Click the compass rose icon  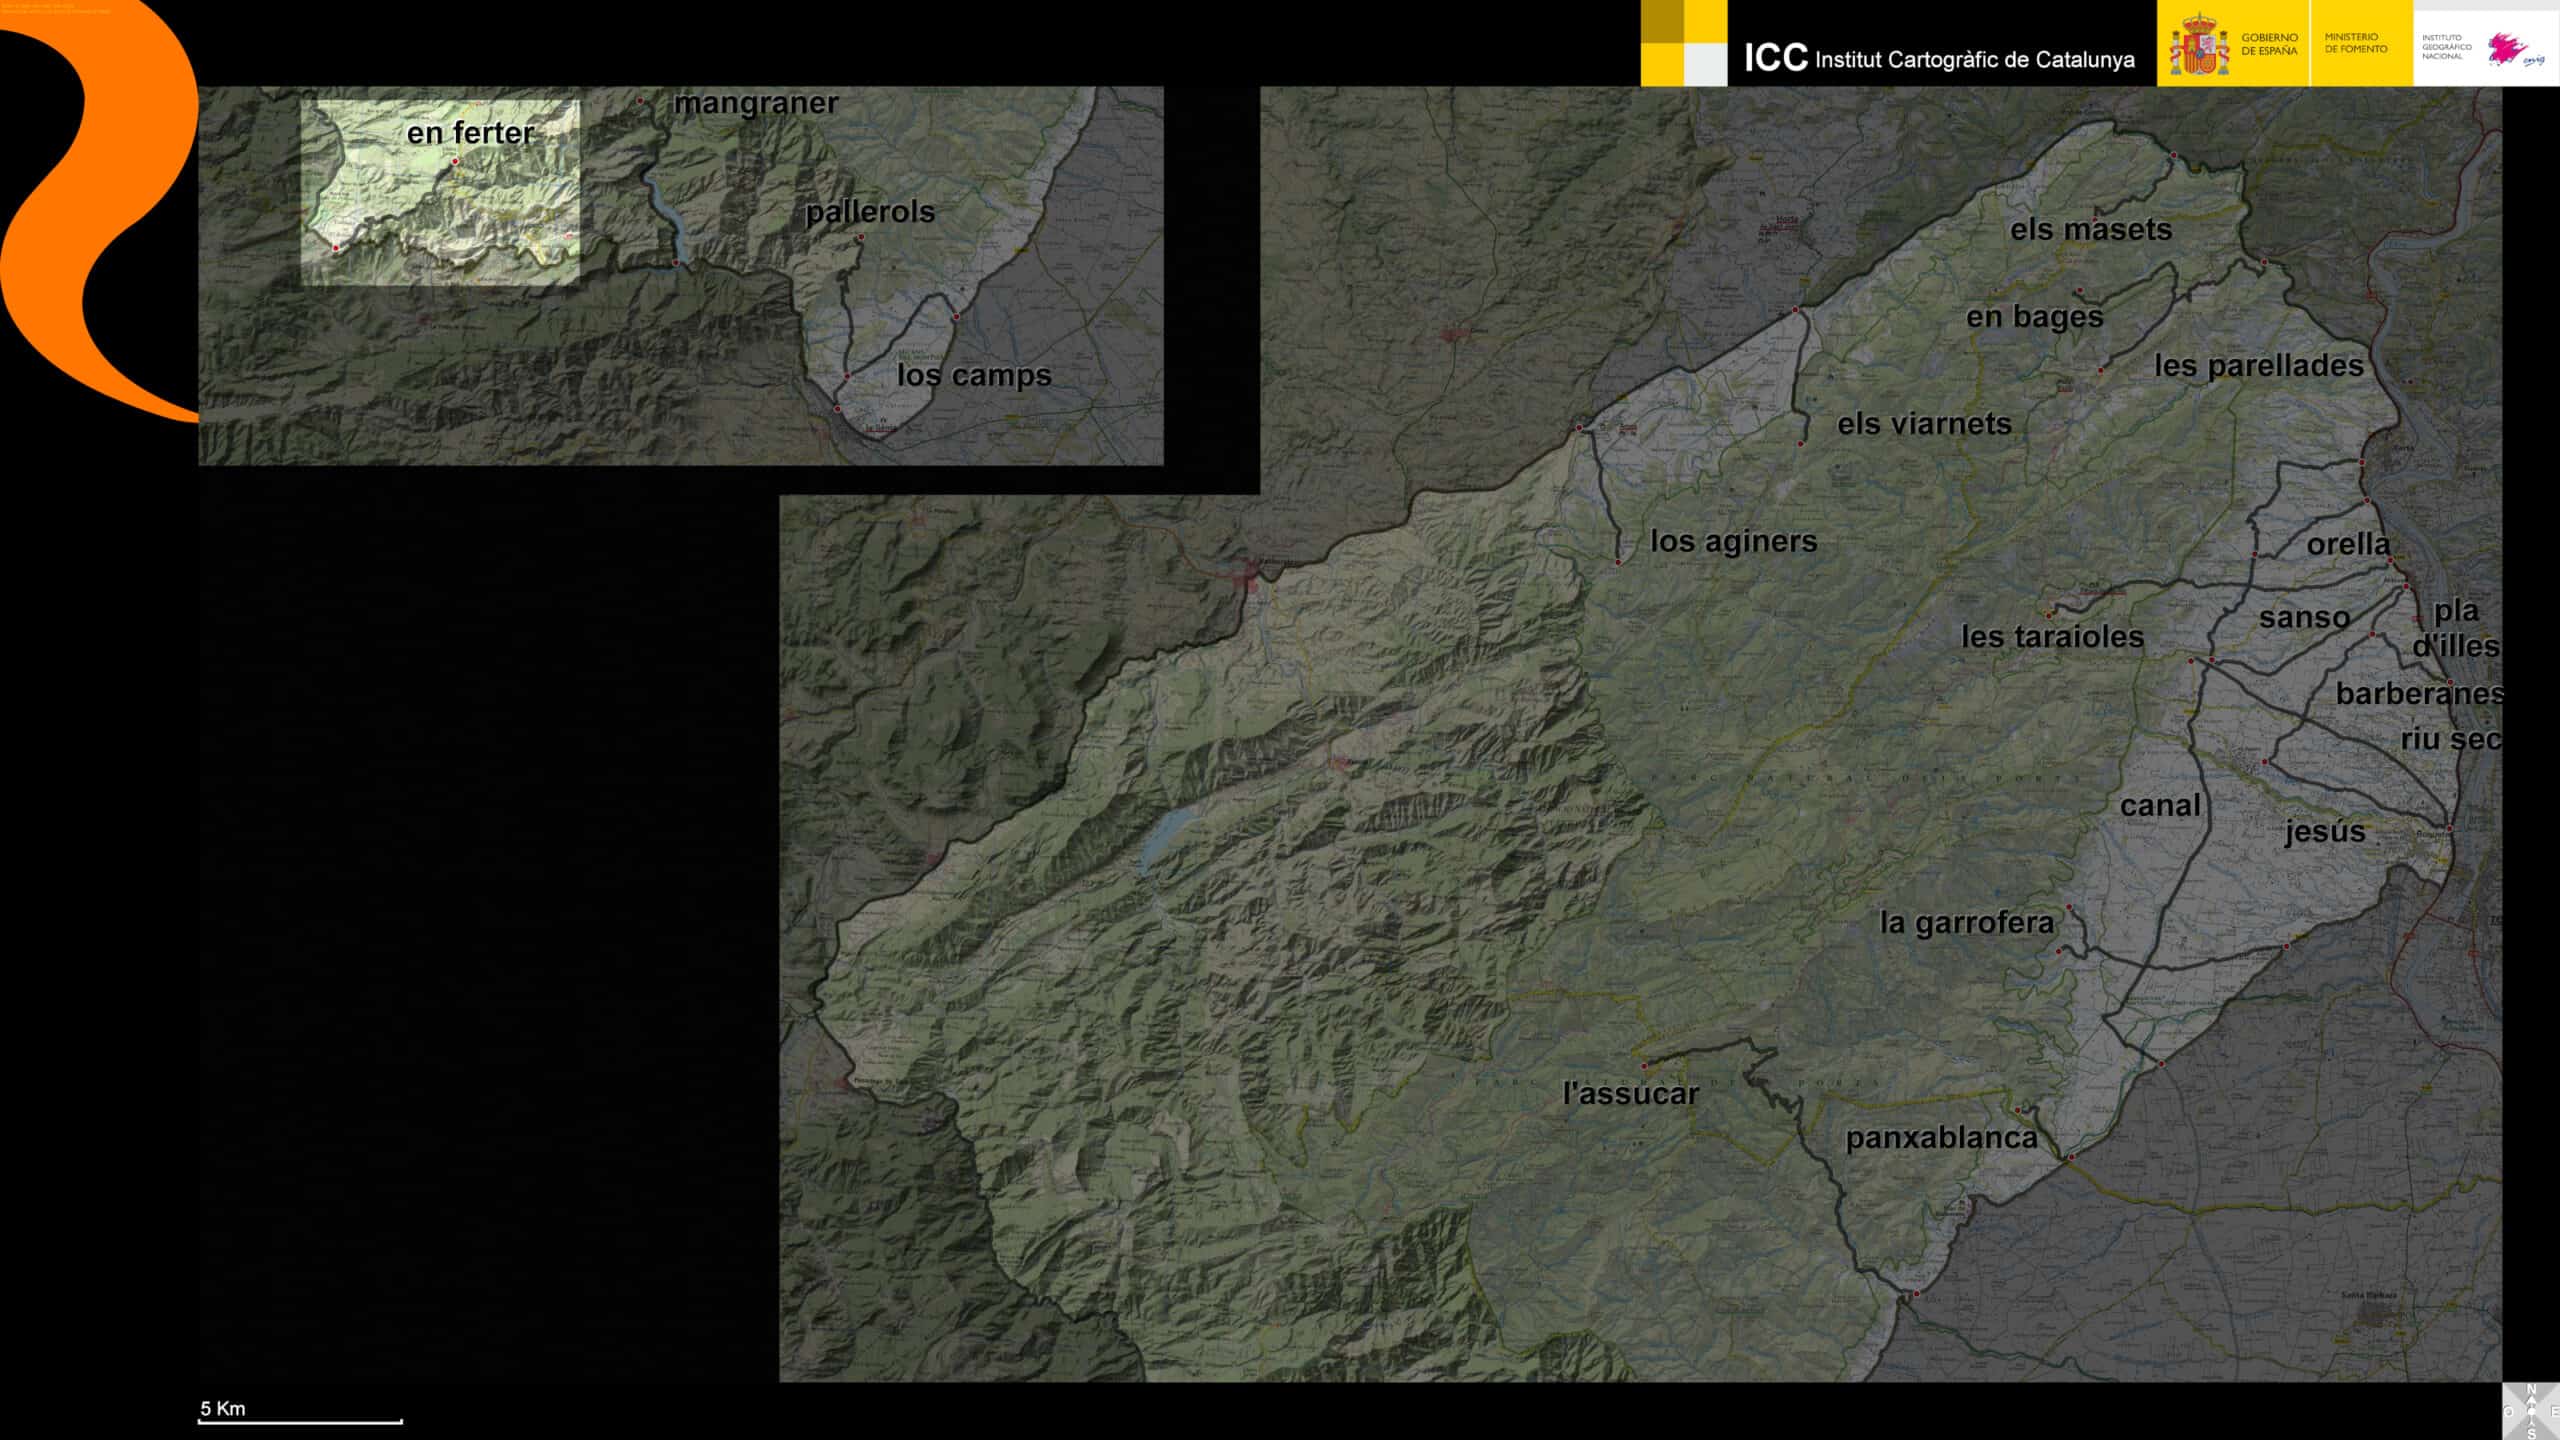point(2531,1411)
